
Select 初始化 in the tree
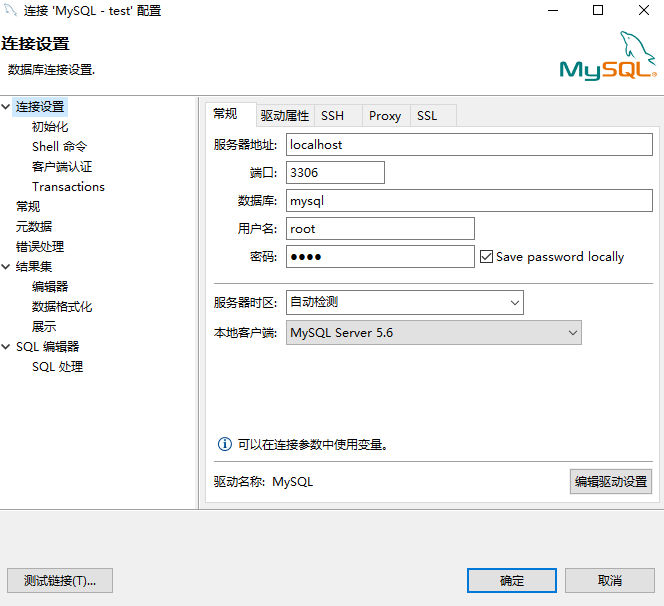coord(50,127)
